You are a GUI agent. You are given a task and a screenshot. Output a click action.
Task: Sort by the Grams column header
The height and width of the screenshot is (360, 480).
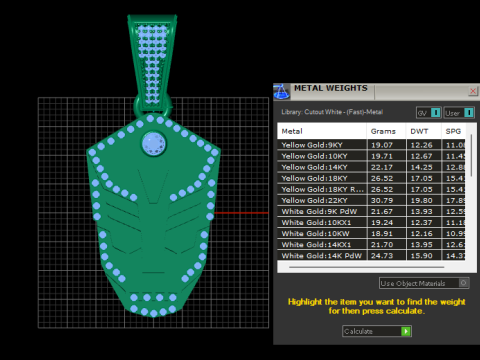click(386, 131)
